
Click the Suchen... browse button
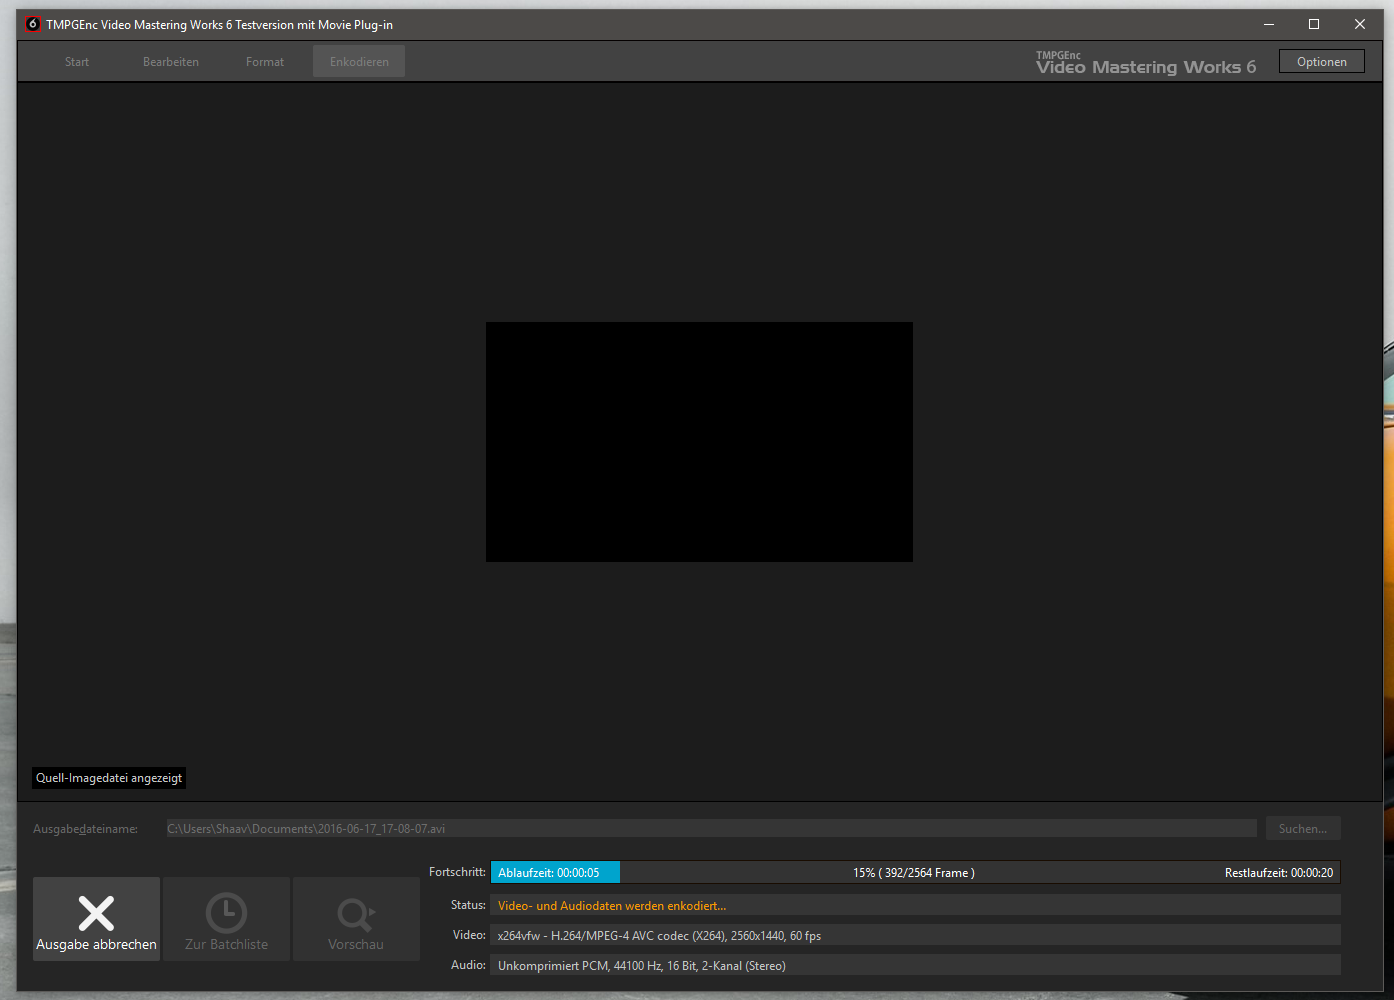pyautogui.click(x=1303, y=829)
